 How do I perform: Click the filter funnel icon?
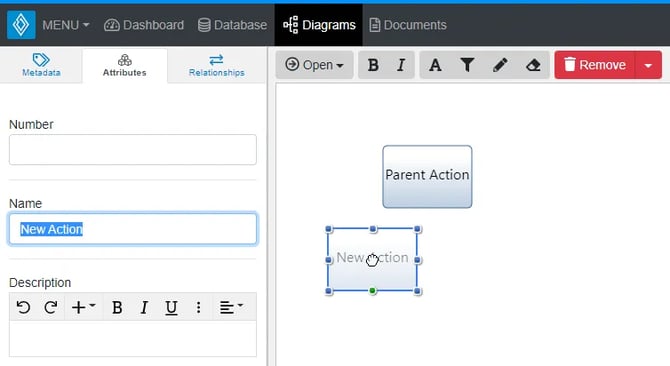tap(467, 65)
